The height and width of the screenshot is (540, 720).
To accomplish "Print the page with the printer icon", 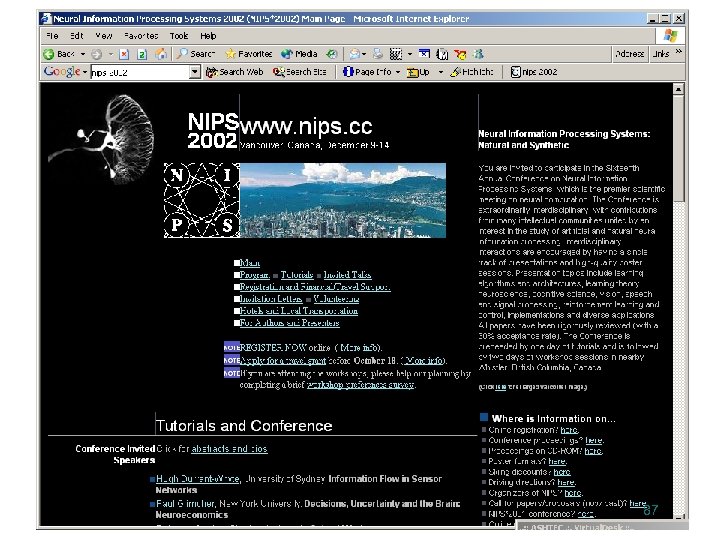I will [377, 54].
